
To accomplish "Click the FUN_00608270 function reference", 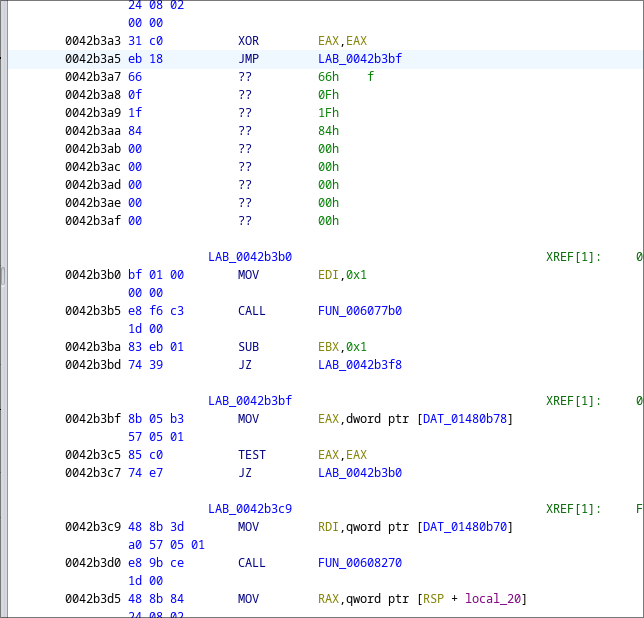I will [x=360, y=563].
